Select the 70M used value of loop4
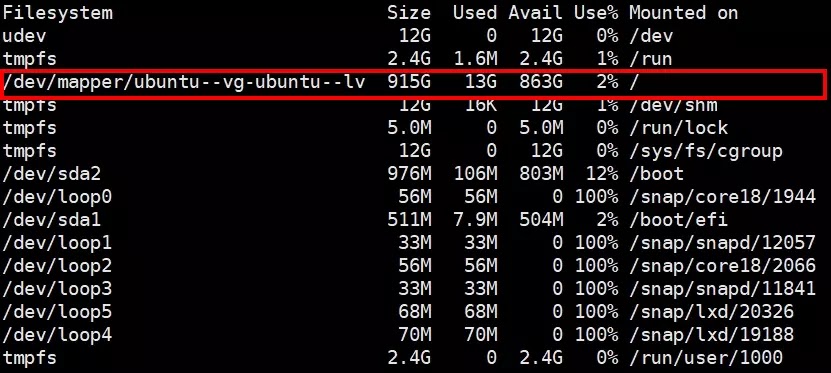 pos(481,335)
